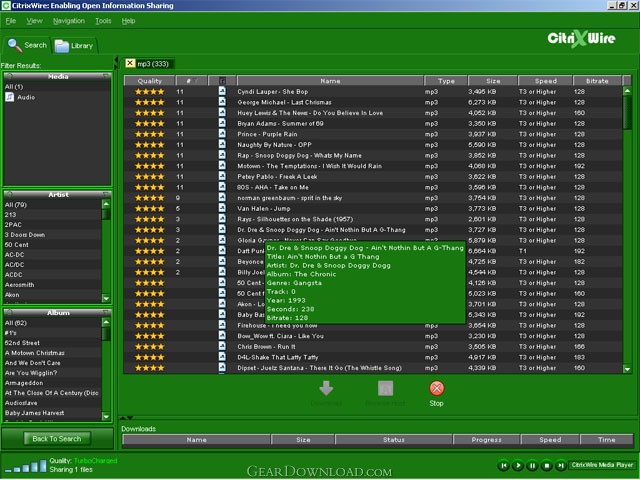Image resolution: width=640 pixels, height=480 pixels.
Task: Click the connection quality bars icon
Action: (26, 466)
